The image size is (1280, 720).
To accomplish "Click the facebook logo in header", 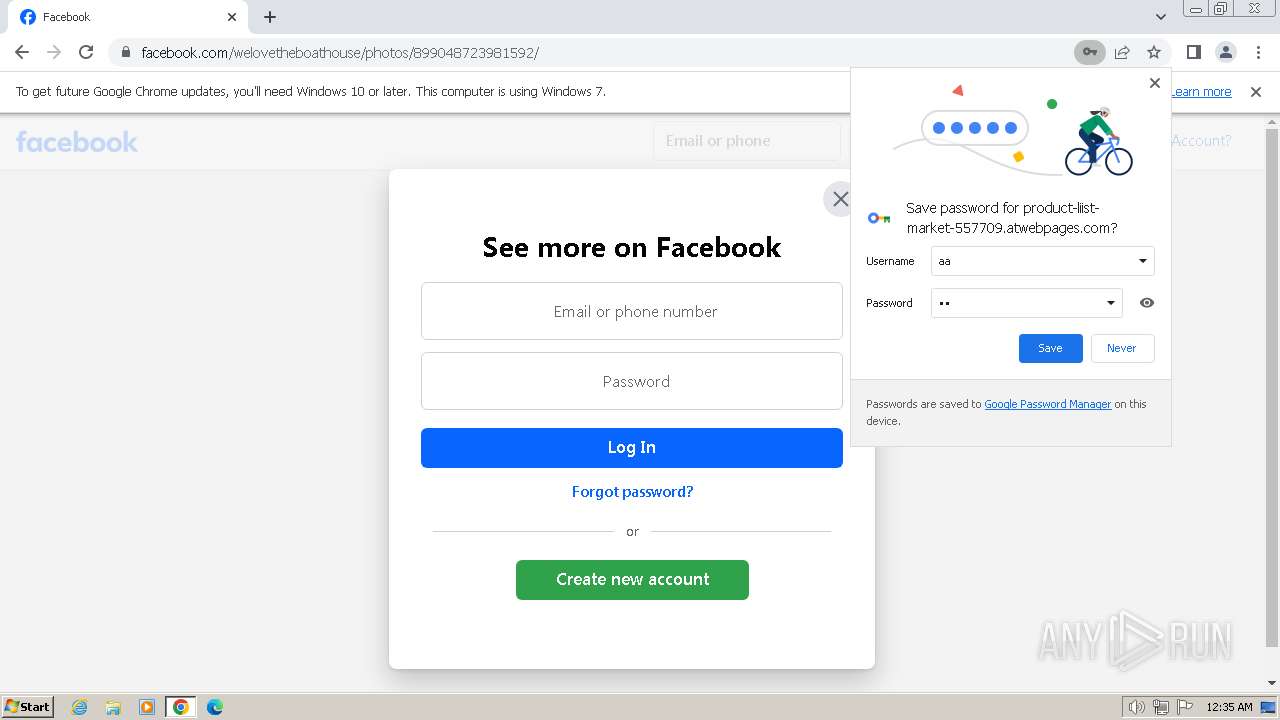I will [x=77, y=142].
